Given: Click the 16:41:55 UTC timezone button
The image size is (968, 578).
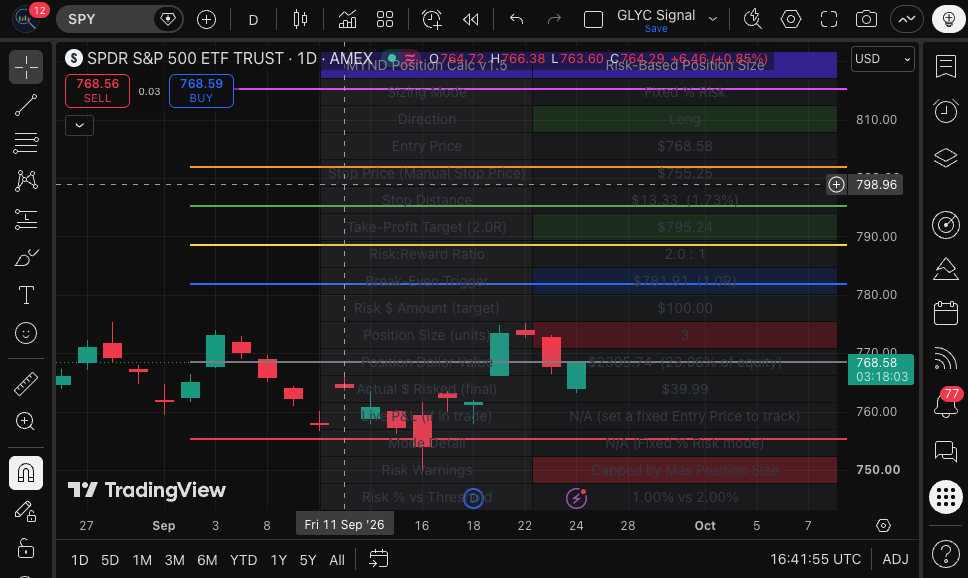Looking at the screenshot, I should (x=816, y=559).
